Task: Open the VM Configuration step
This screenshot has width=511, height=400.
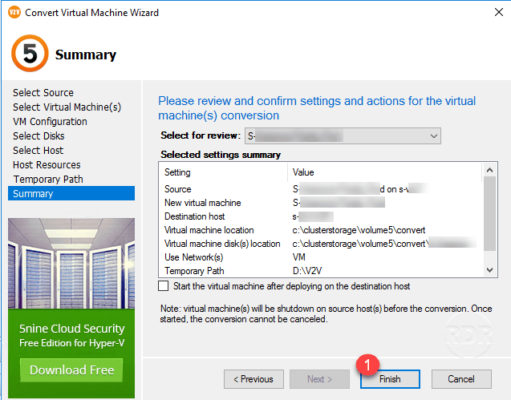Action: (50, 121)
